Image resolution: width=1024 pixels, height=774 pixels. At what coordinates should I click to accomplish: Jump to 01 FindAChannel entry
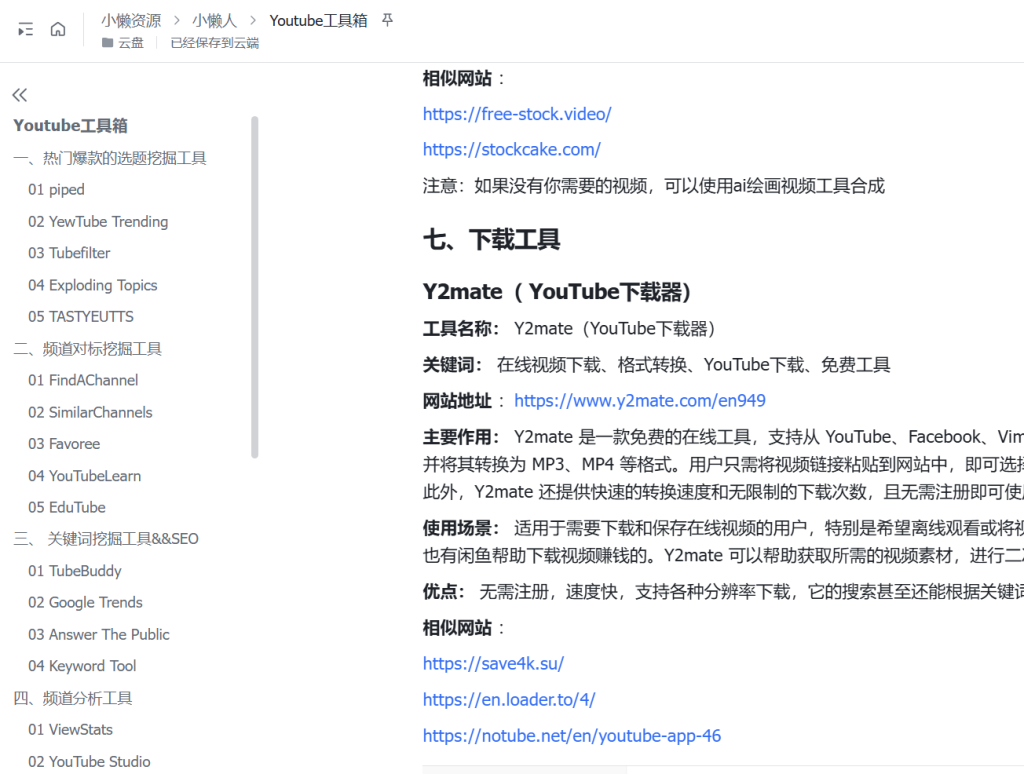coord(83,380)
